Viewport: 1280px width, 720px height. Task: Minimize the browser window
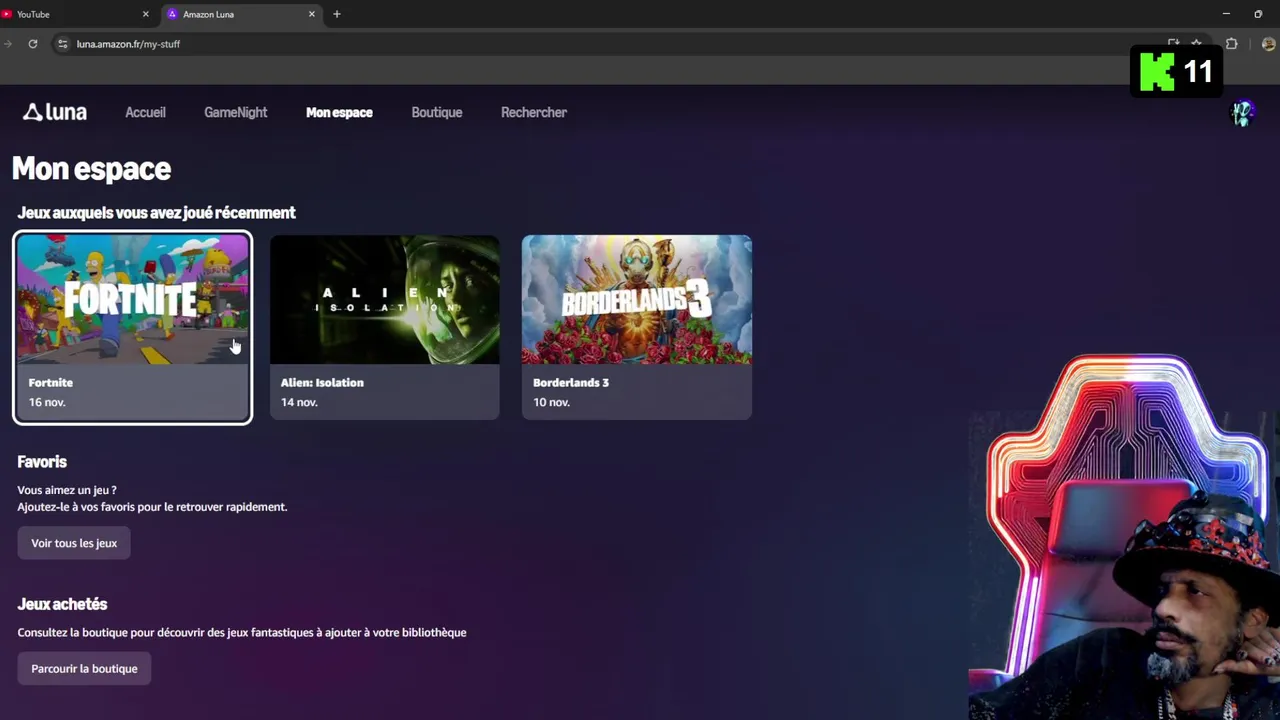(x=1226, y=14)
